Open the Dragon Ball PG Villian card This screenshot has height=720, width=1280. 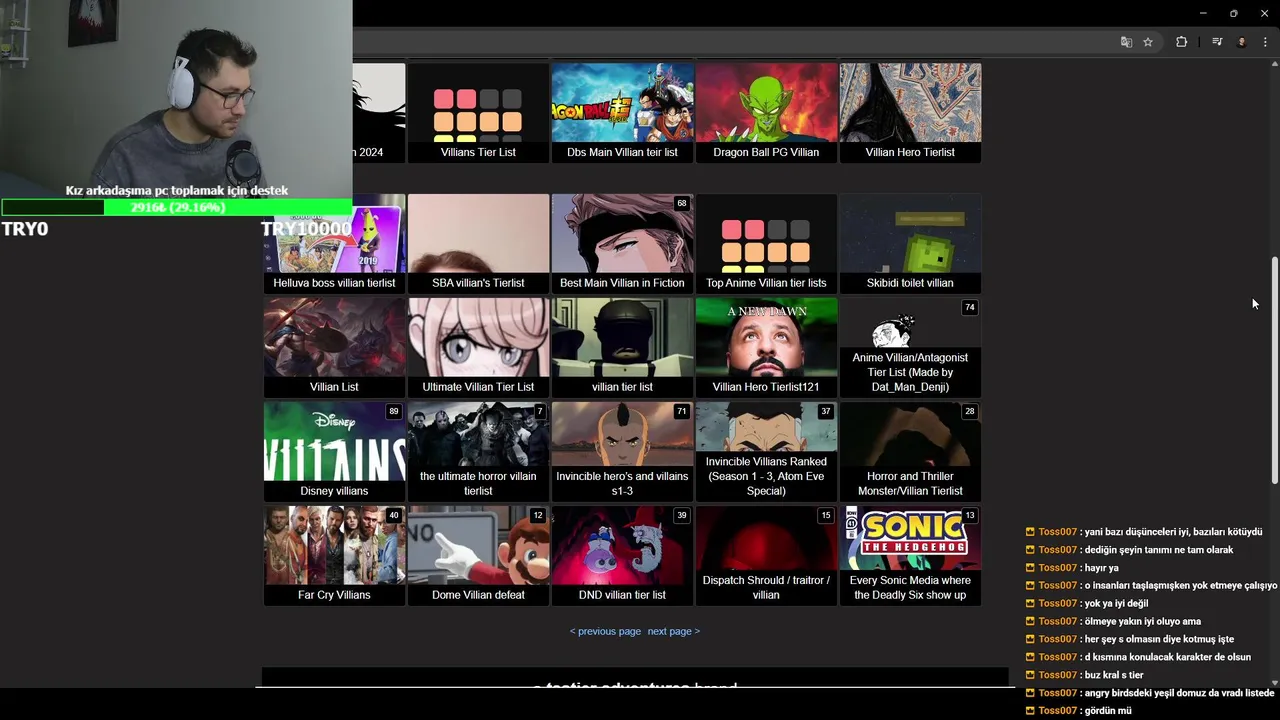click(x=766, y=113)
